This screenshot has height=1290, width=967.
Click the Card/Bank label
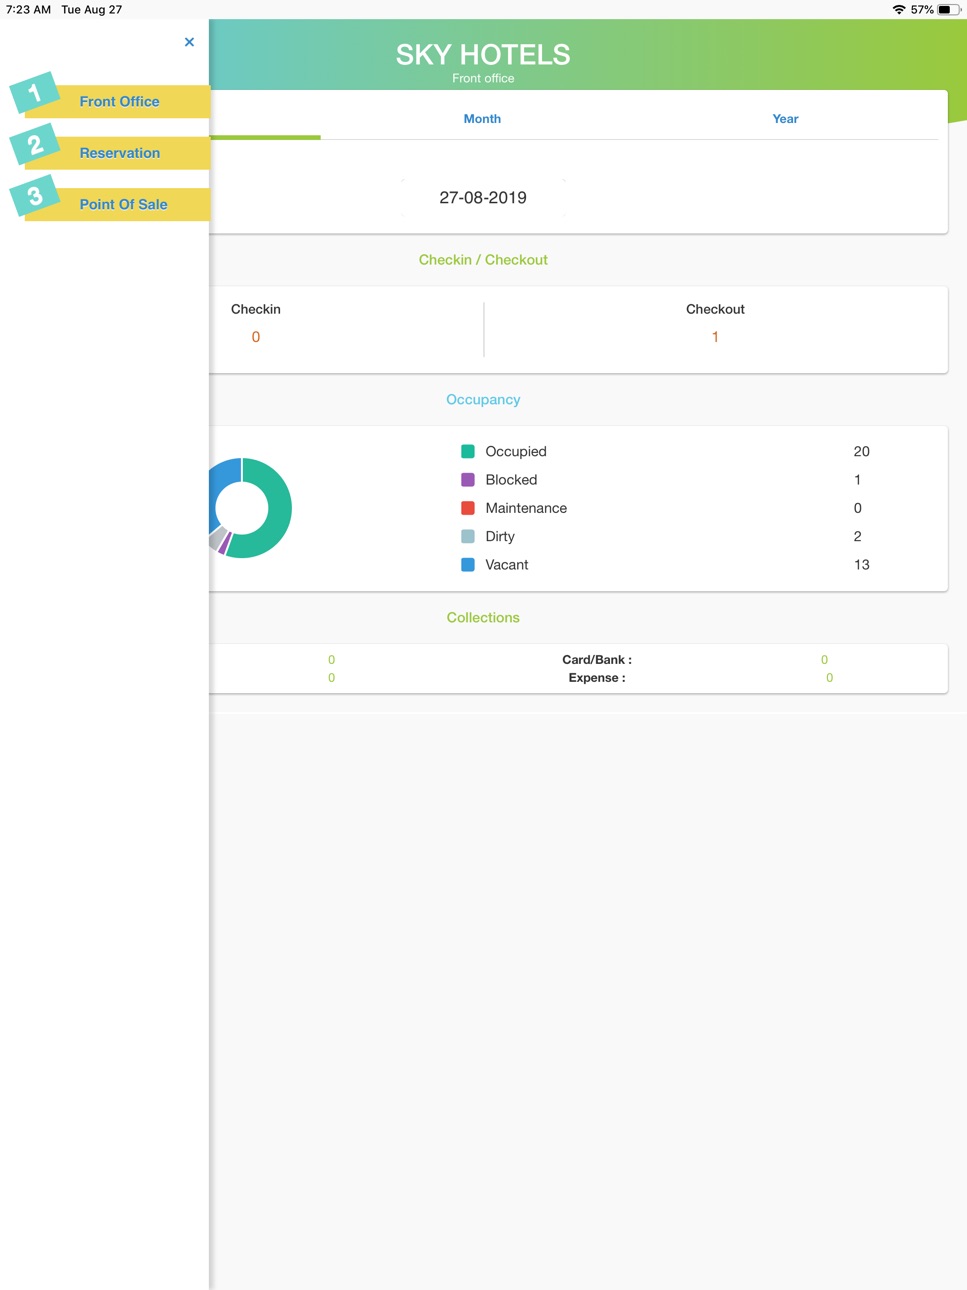[x=597, y=660]
